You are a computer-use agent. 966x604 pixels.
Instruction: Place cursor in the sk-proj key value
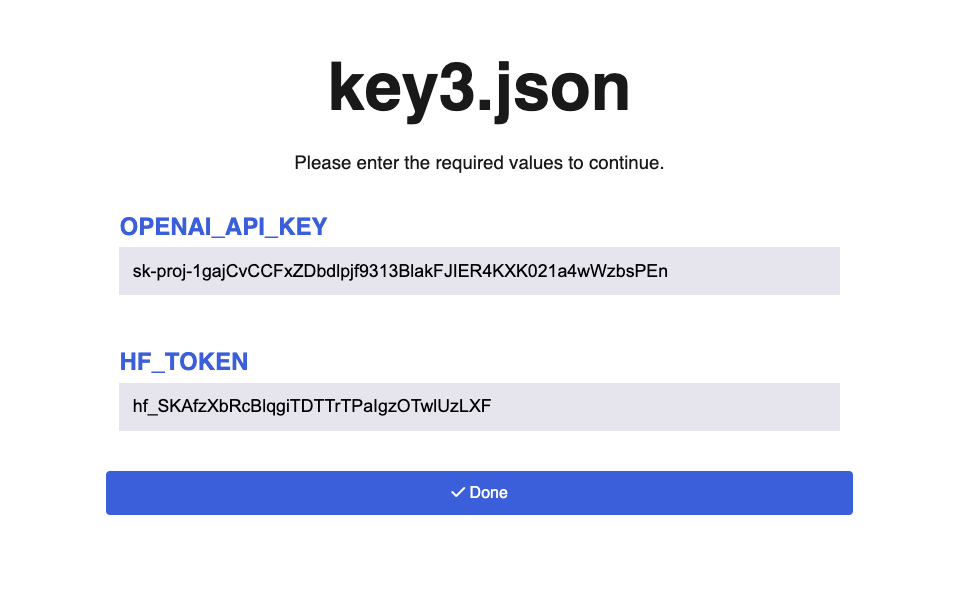coord(400,271)
